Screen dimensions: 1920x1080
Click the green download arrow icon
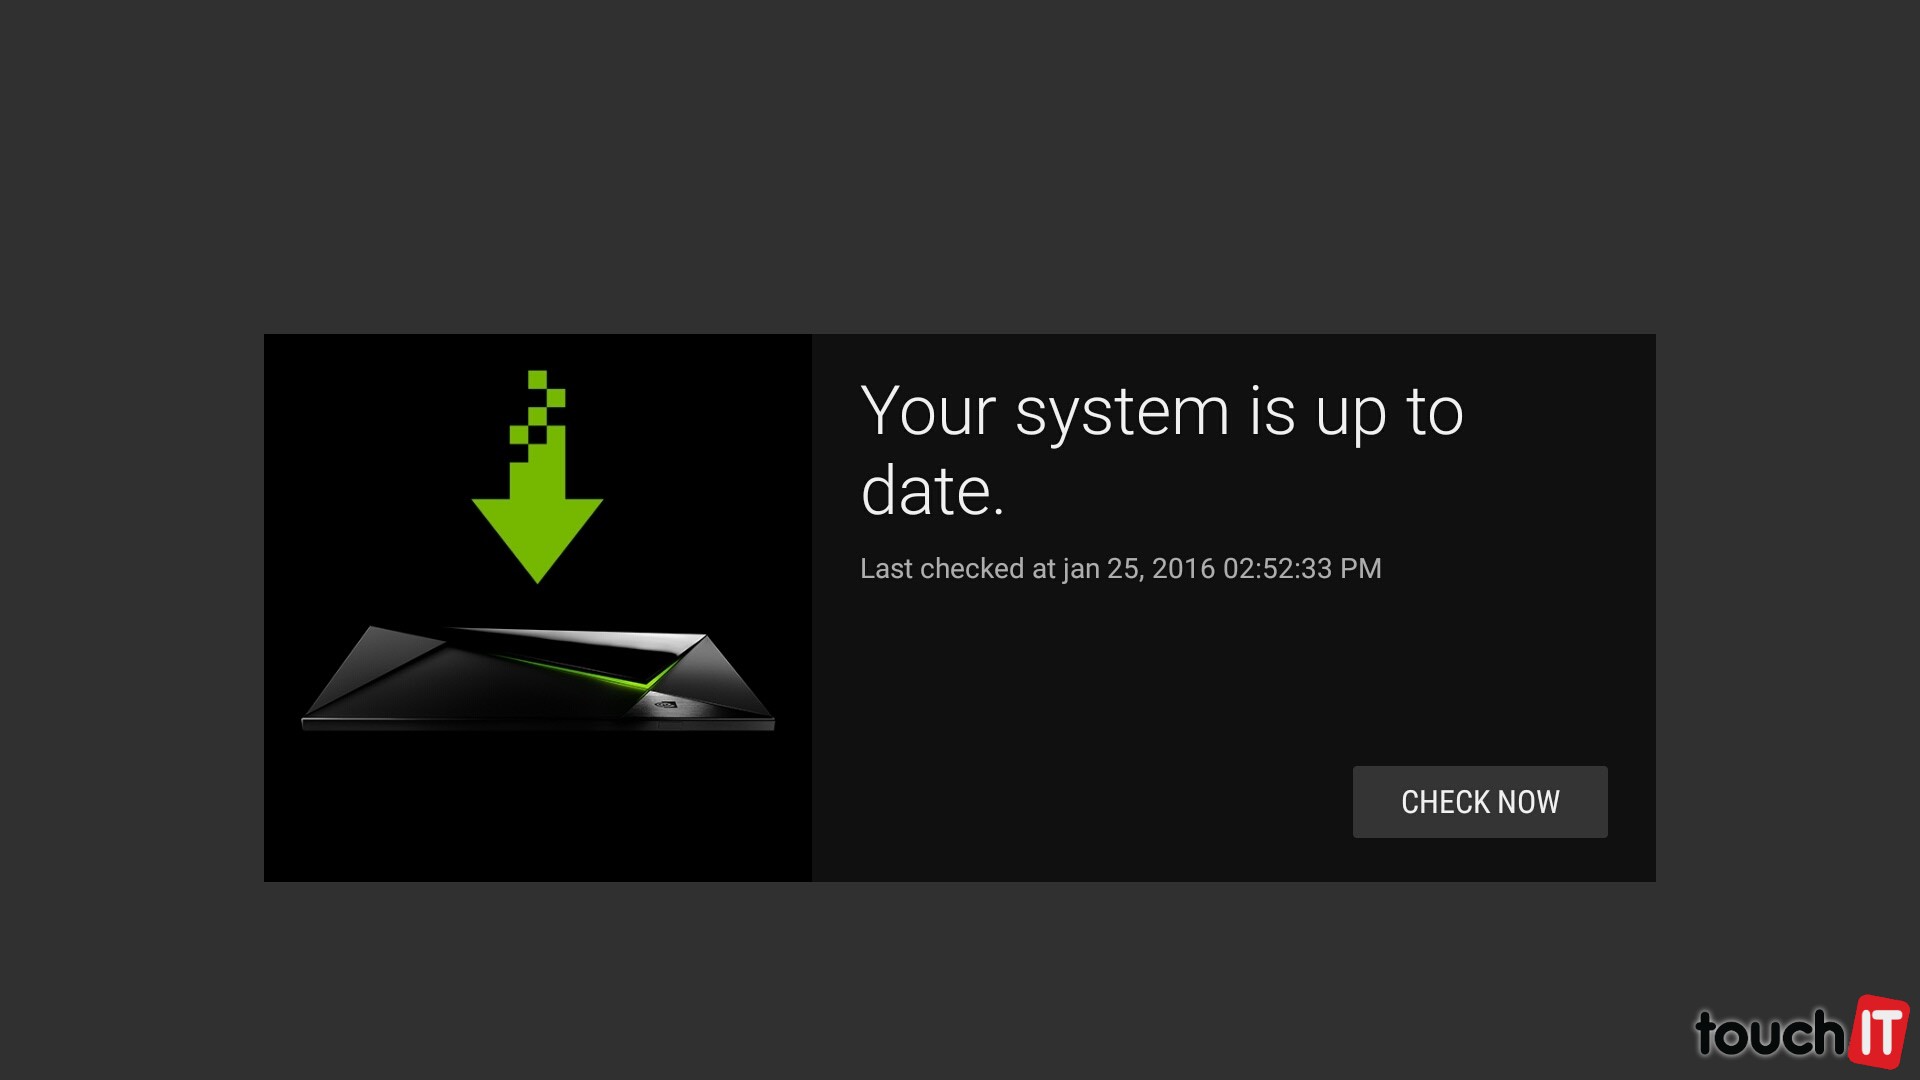(x=537, y=477)
